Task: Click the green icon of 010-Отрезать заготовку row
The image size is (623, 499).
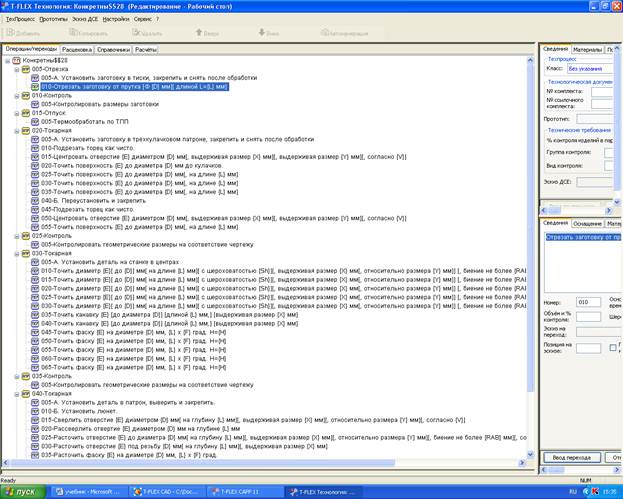Action: (35, 87)
